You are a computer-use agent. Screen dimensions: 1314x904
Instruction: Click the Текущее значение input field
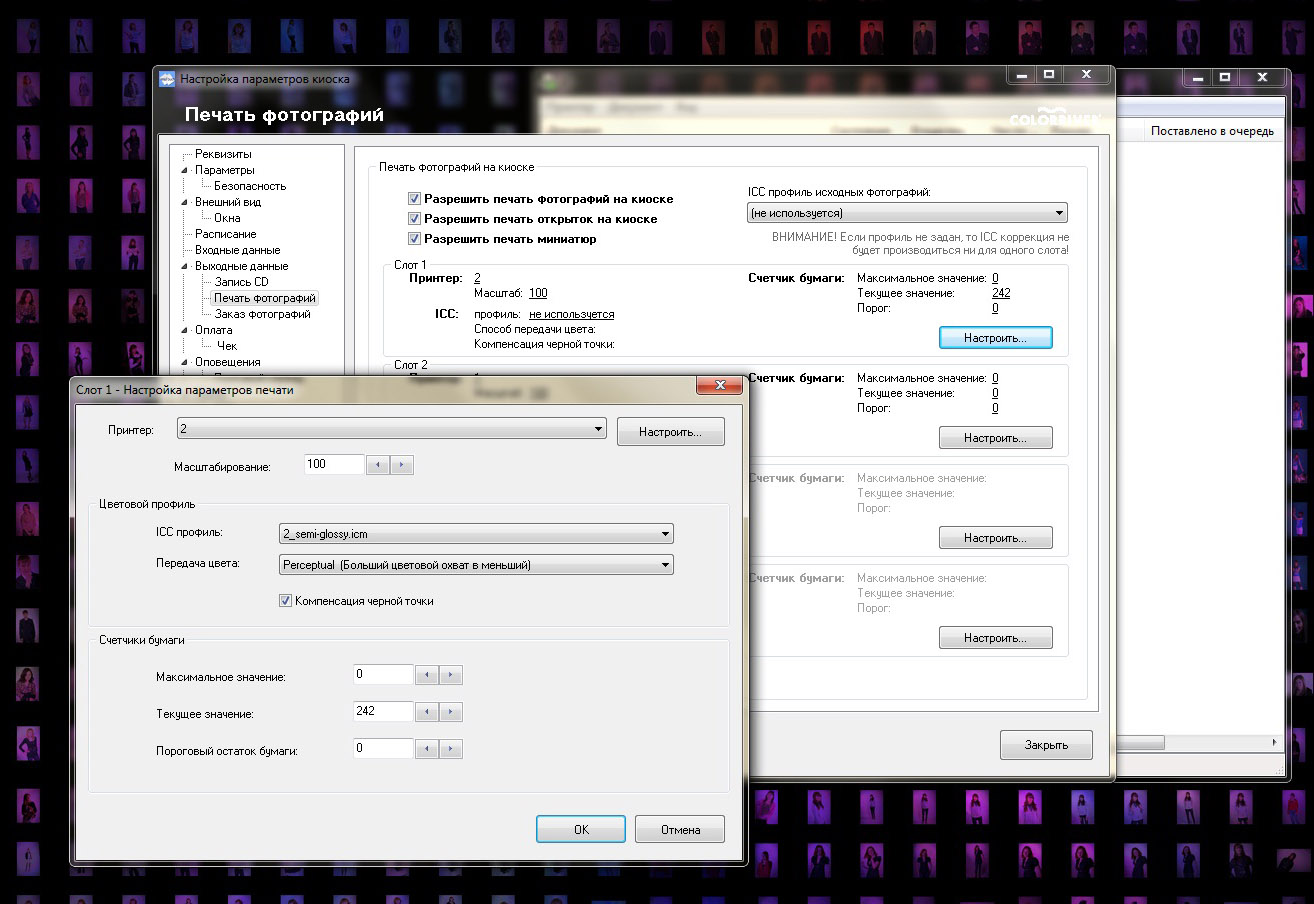click(383, 711)
